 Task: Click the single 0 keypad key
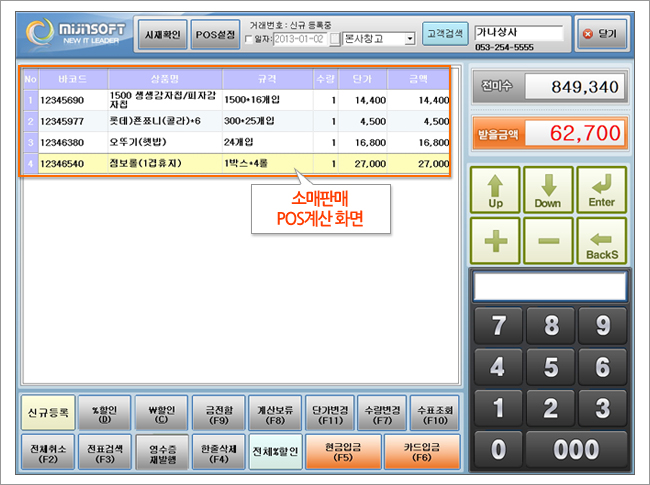click(x=498, y=450)
